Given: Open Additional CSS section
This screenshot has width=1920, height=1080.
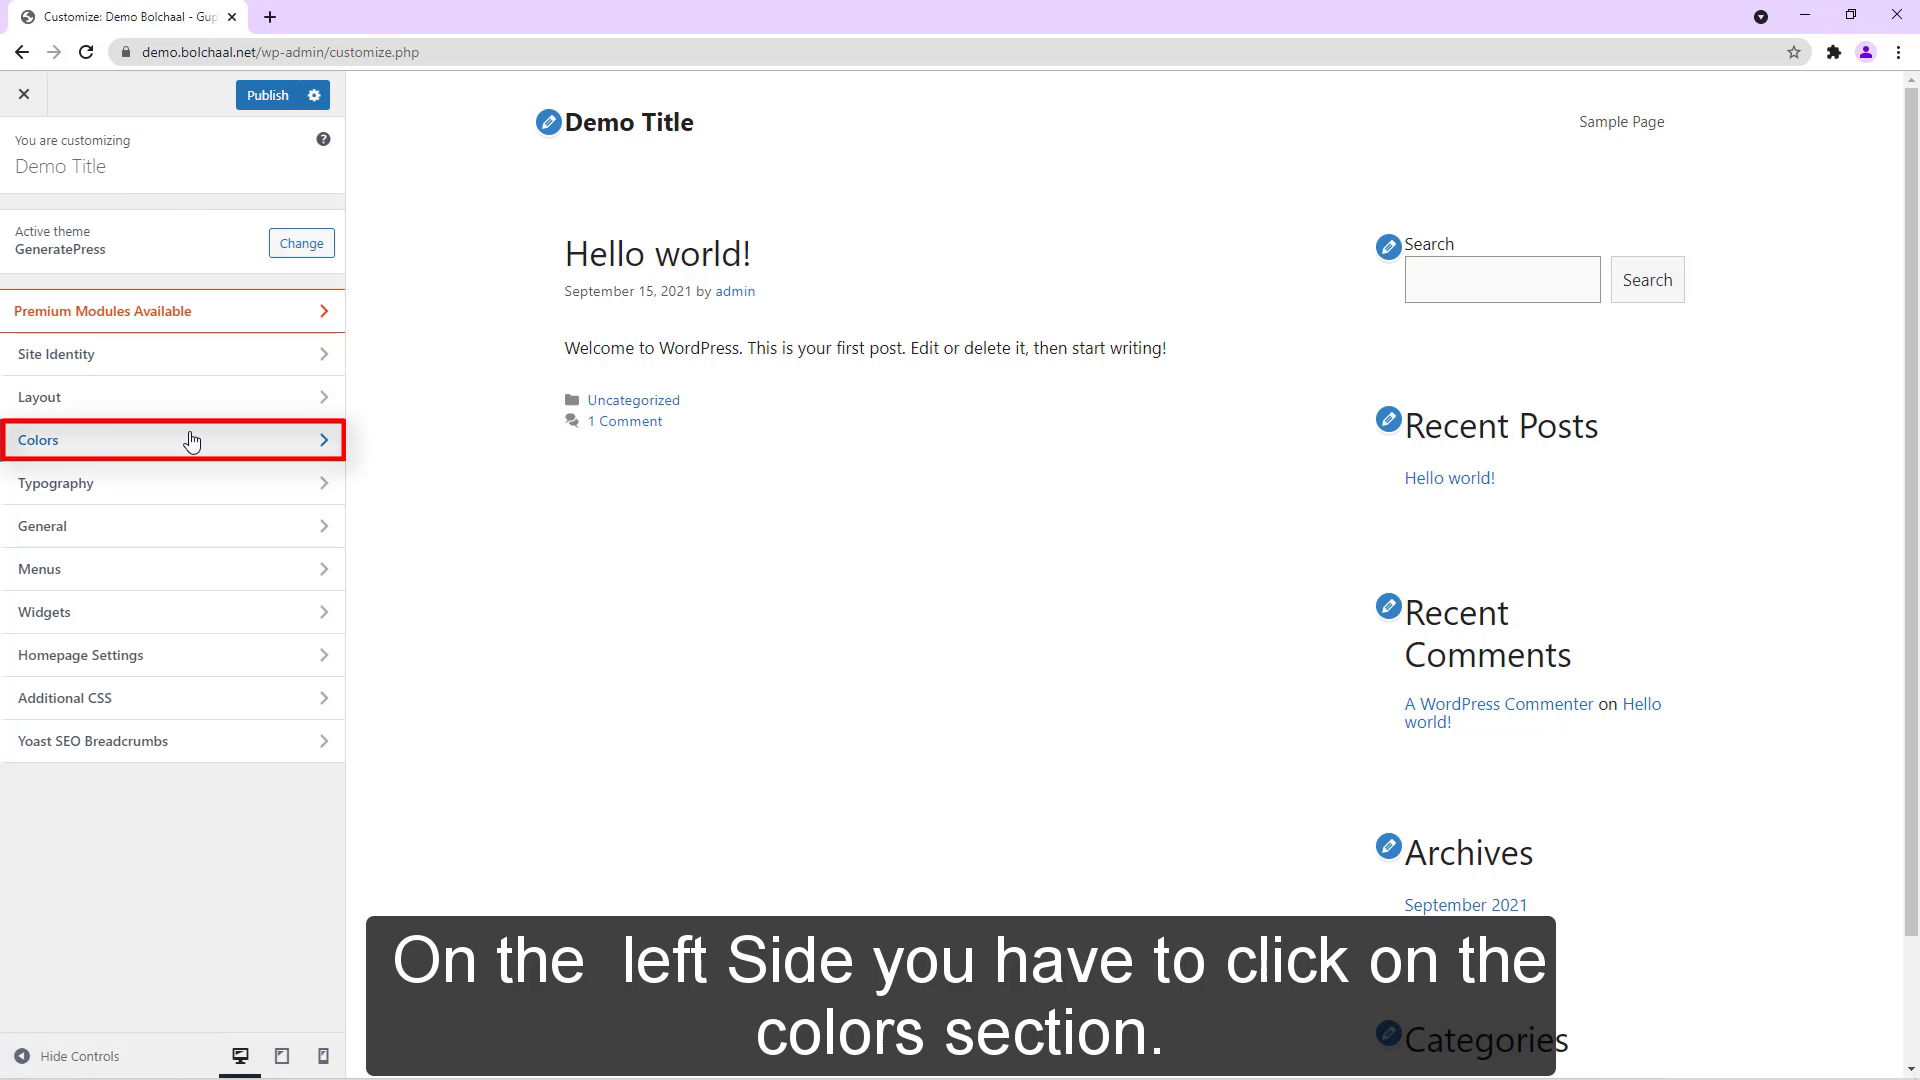Looking at the screenshot, I should [x=172, y=698].
